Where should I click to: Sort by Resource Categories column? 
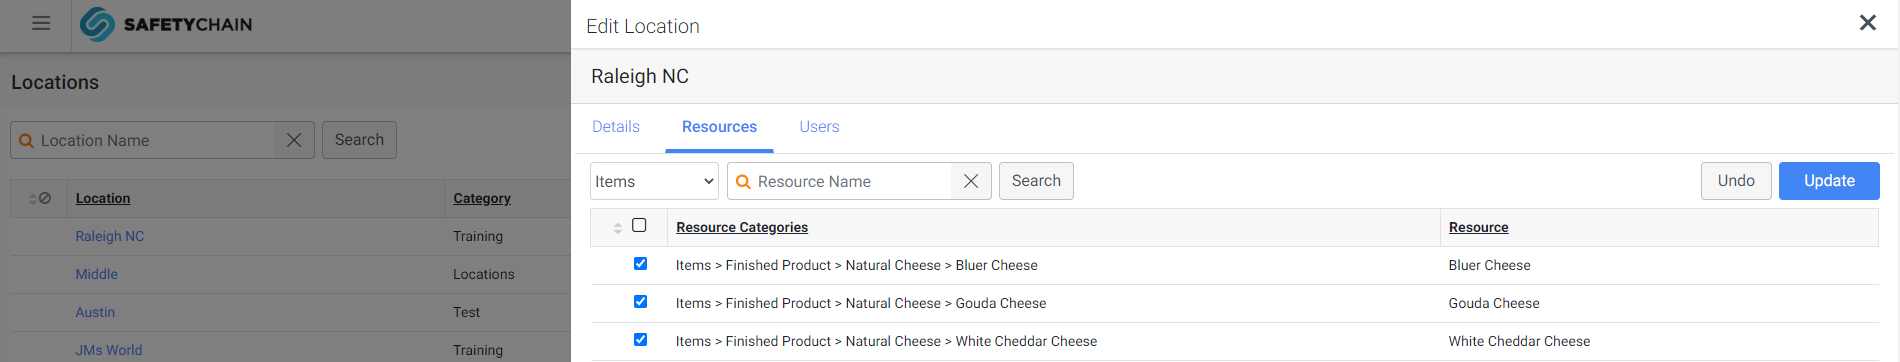pos(742,228)
